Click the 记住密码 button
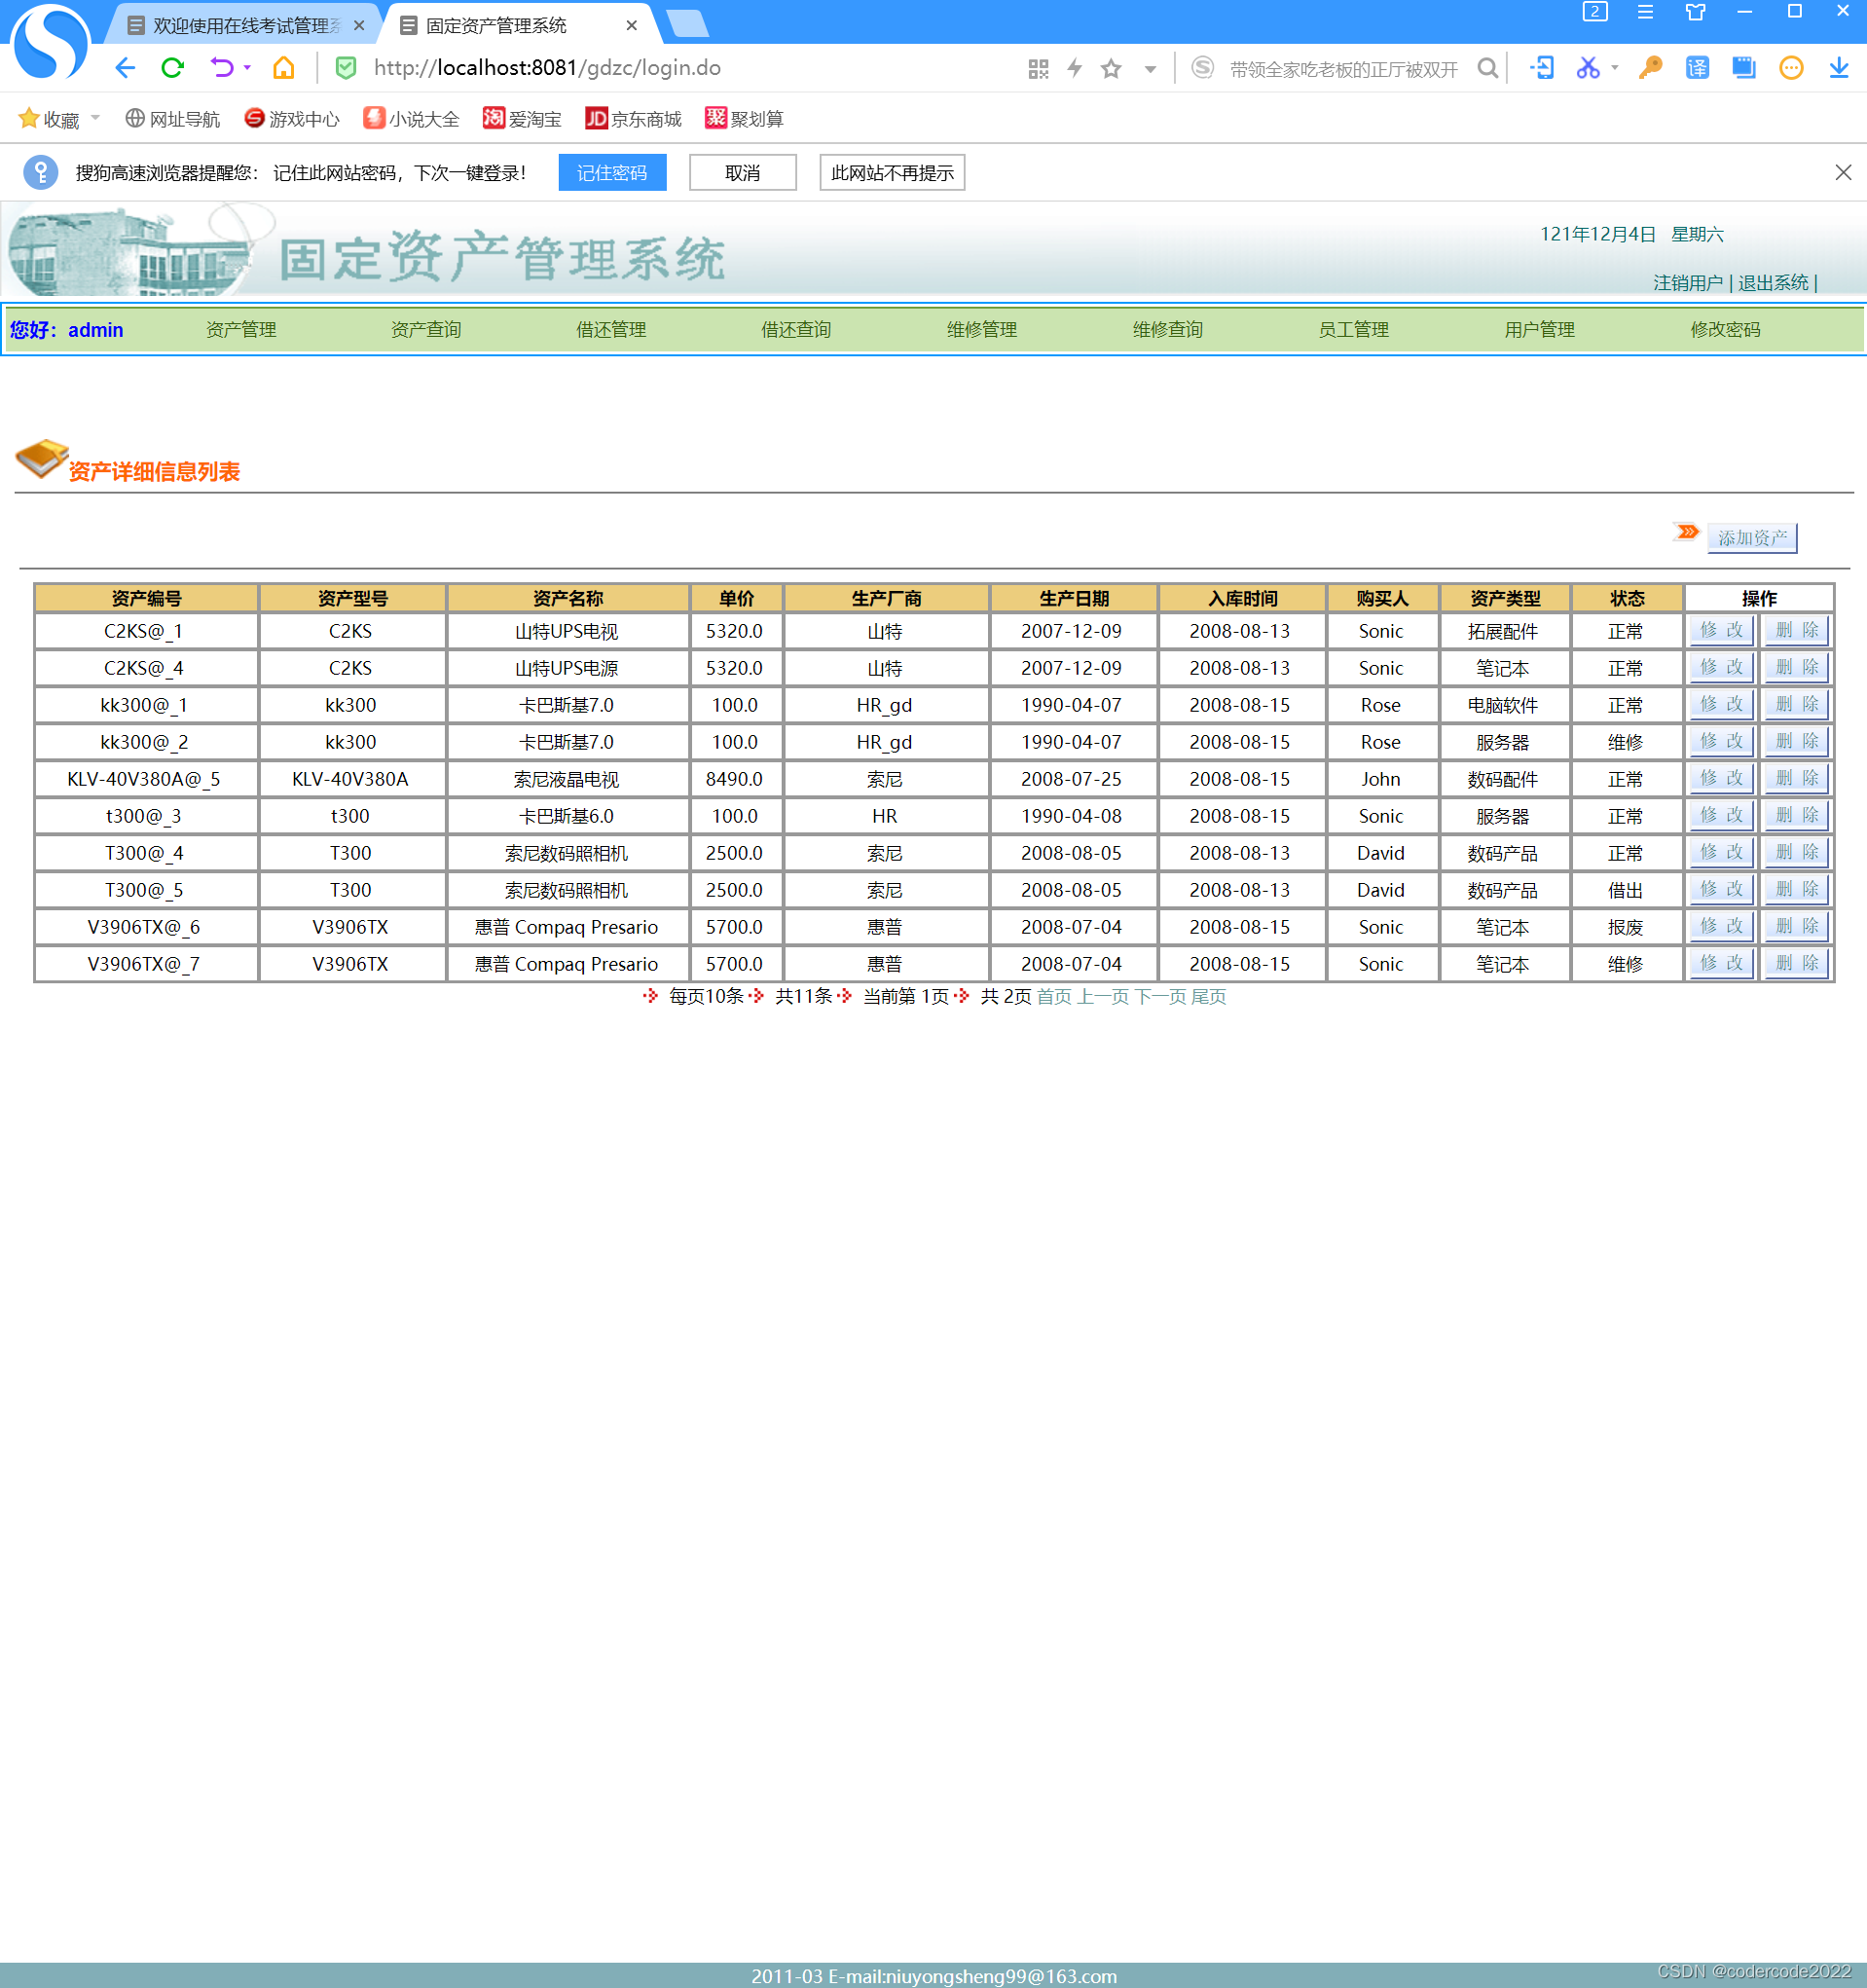Image resolution: width=1867 pixels, height=1988 pixels. [612, 173]
